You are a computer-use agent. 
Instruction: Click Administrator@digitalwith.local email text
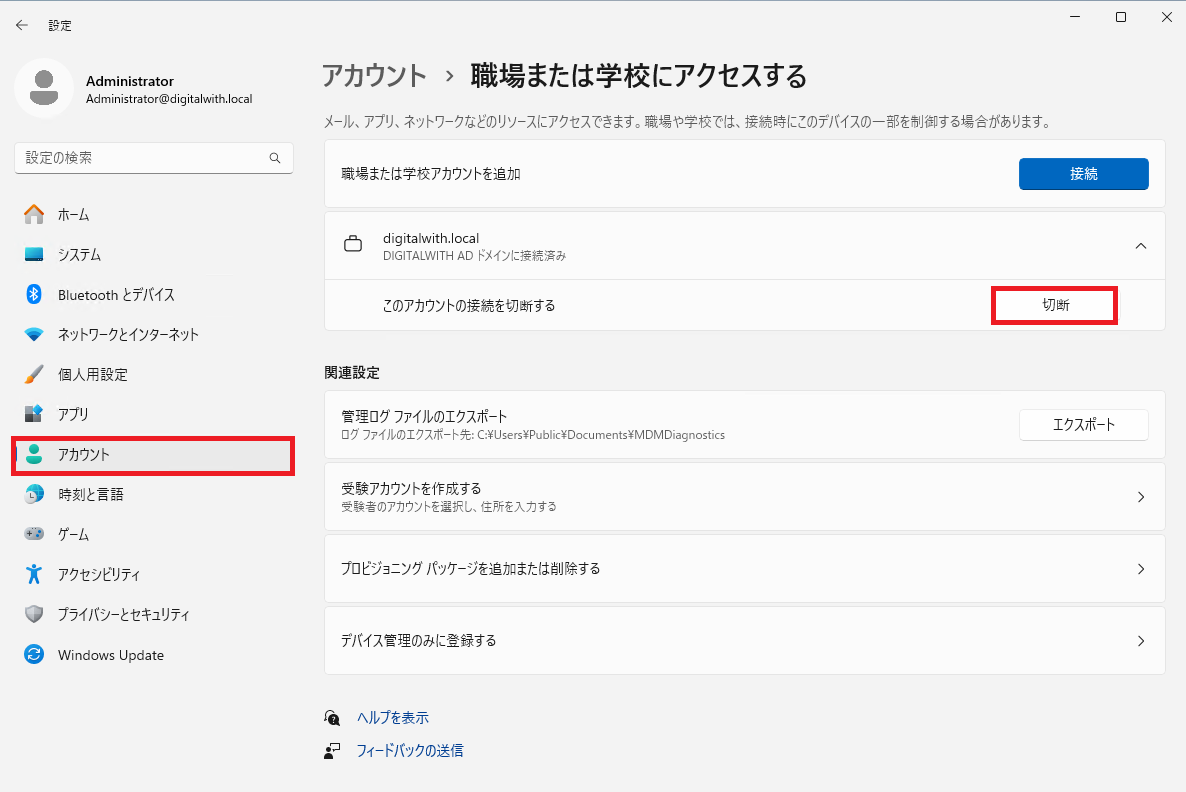169,99
